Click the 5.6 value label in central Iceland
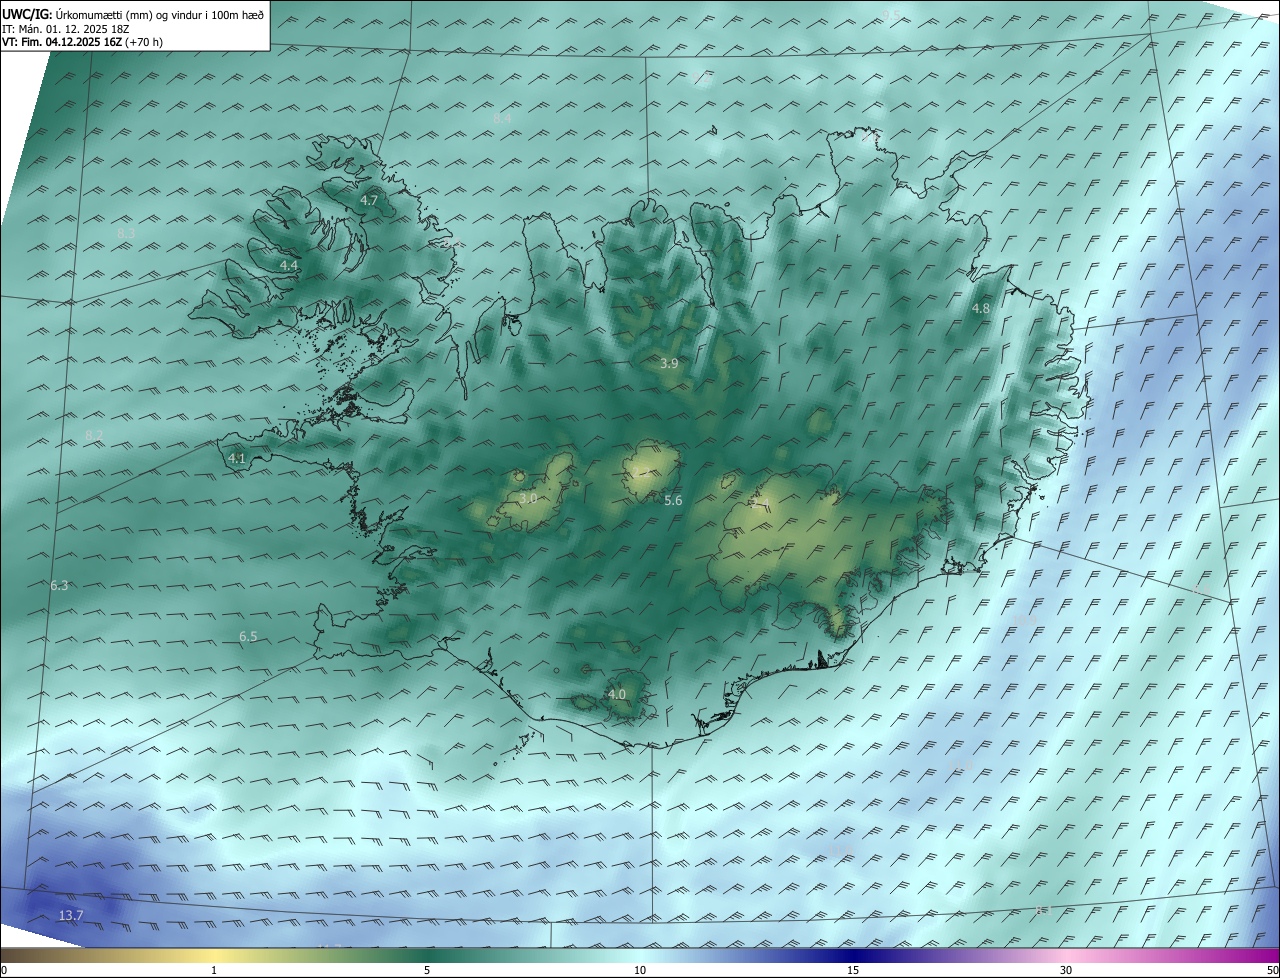 673,500
